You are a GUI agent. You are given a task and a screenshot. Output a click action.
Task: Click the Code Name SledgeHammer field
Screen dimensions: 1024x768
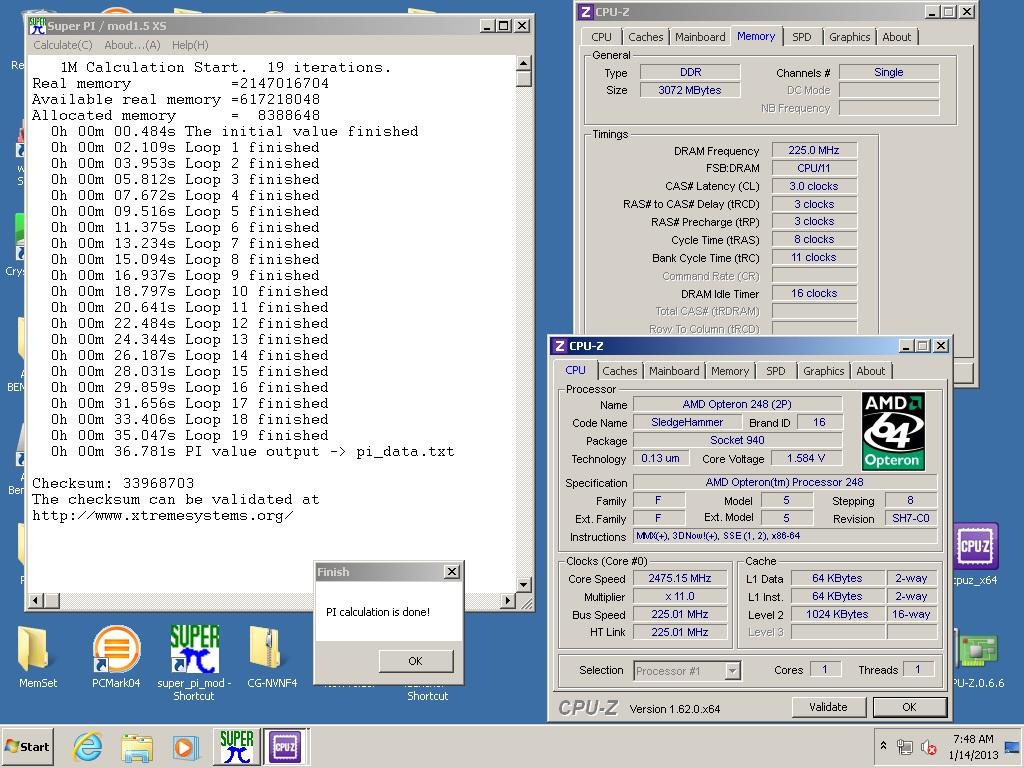(x=687, y=423)
